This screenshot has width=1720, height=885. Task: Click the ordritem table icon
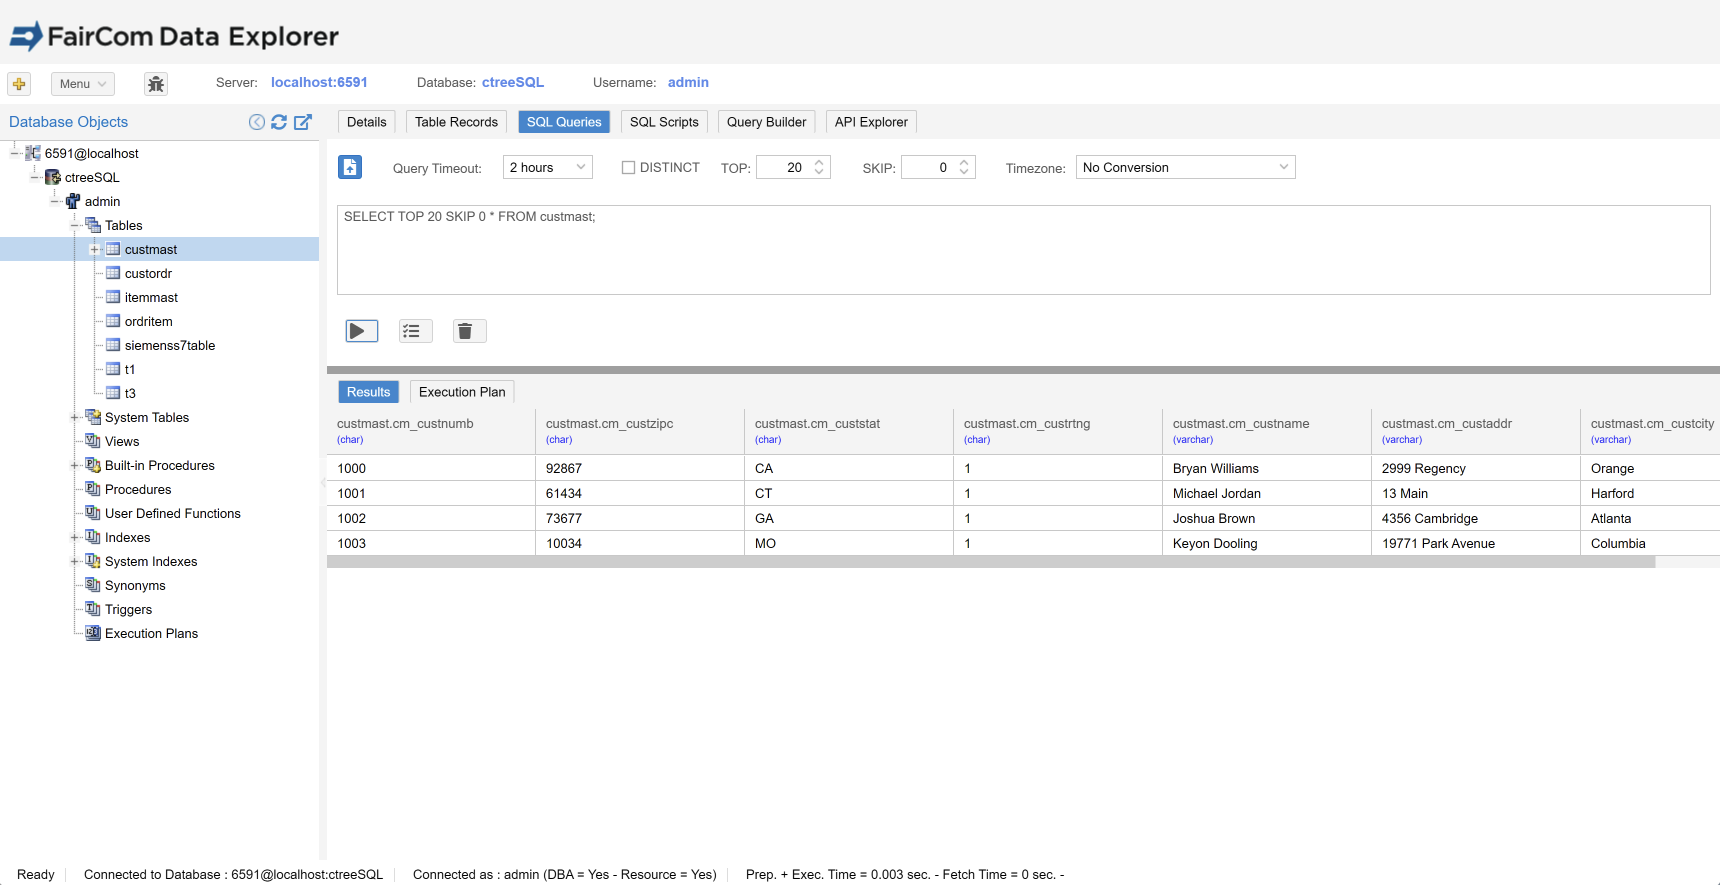tap(113, 321)
